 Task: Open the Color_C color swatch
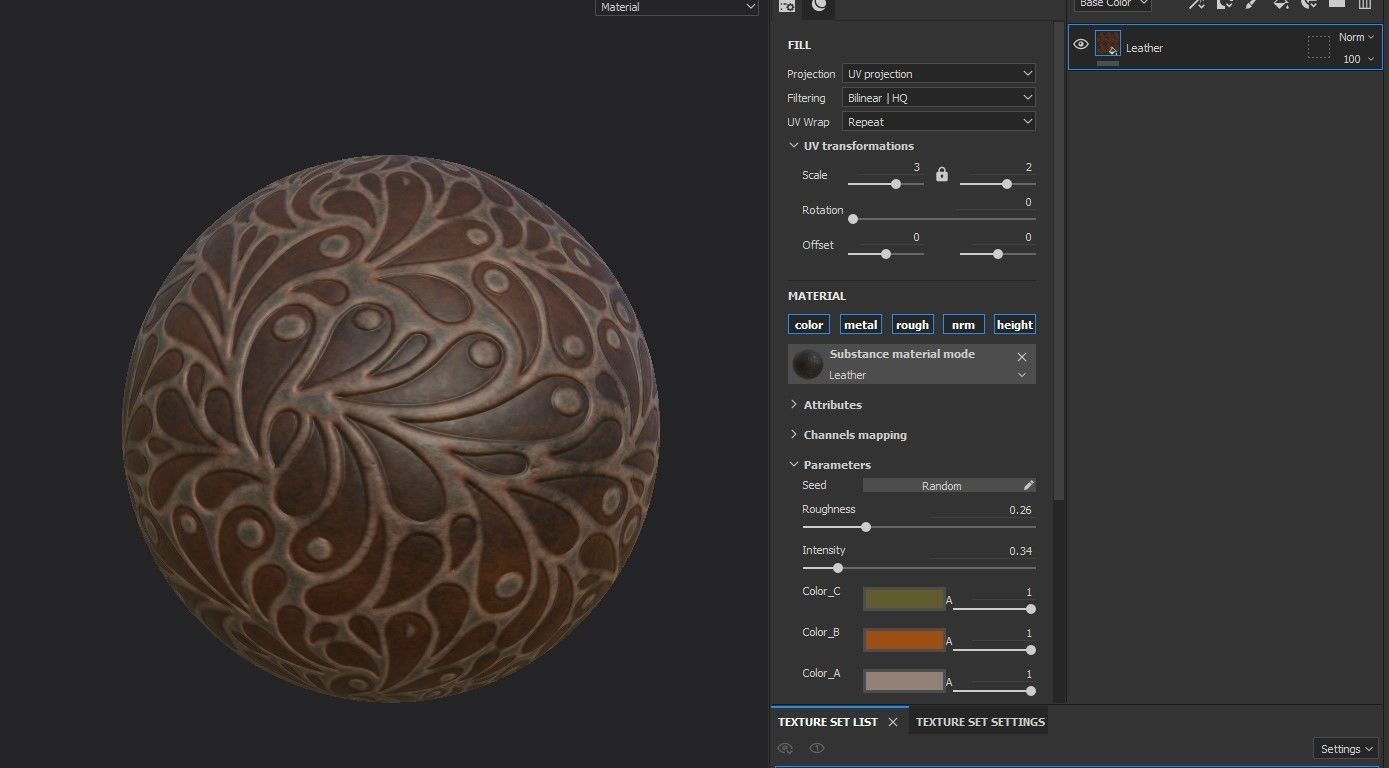904,599
